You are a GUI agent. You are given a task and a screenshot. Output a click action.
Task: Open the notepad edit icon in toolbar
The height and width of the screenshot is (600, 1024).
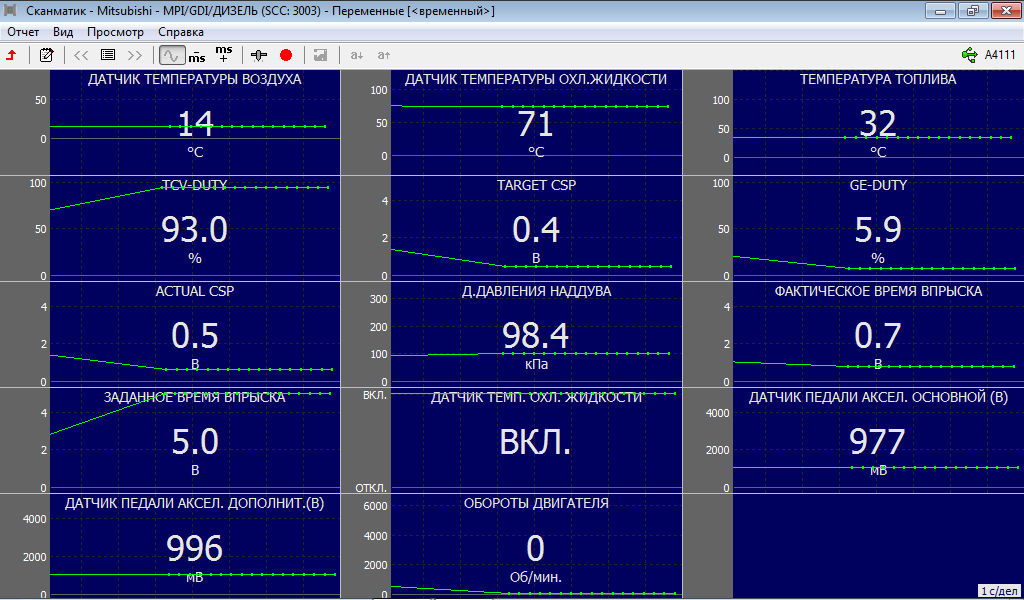[x=46, y=55]
